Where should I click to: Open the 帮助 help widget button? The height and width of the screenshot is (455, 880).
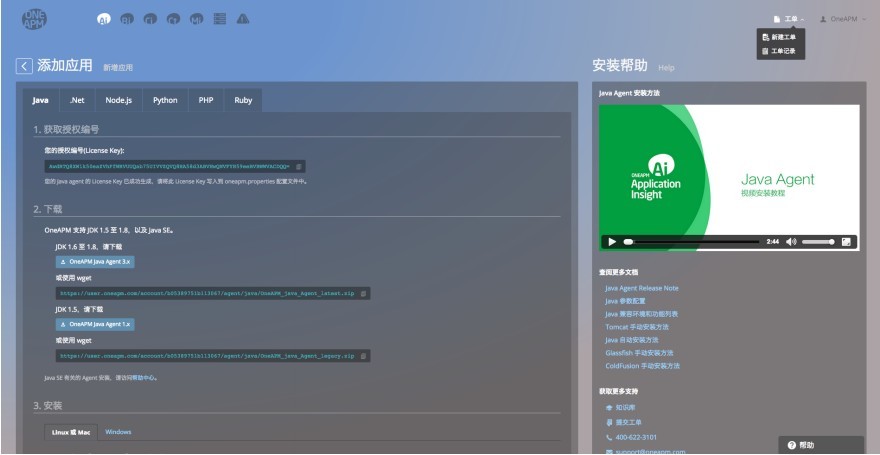(821, 445)
